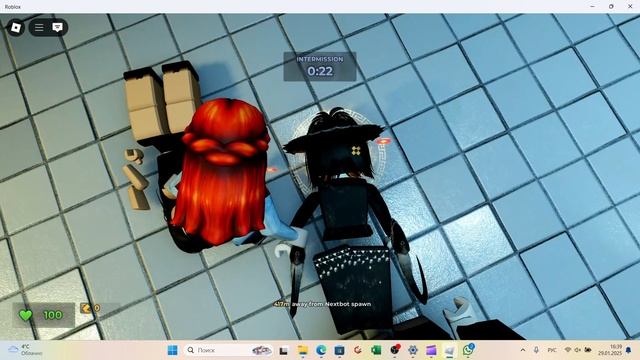
Task: Open Excel from the taskbar
Action: tap(376, 350)
